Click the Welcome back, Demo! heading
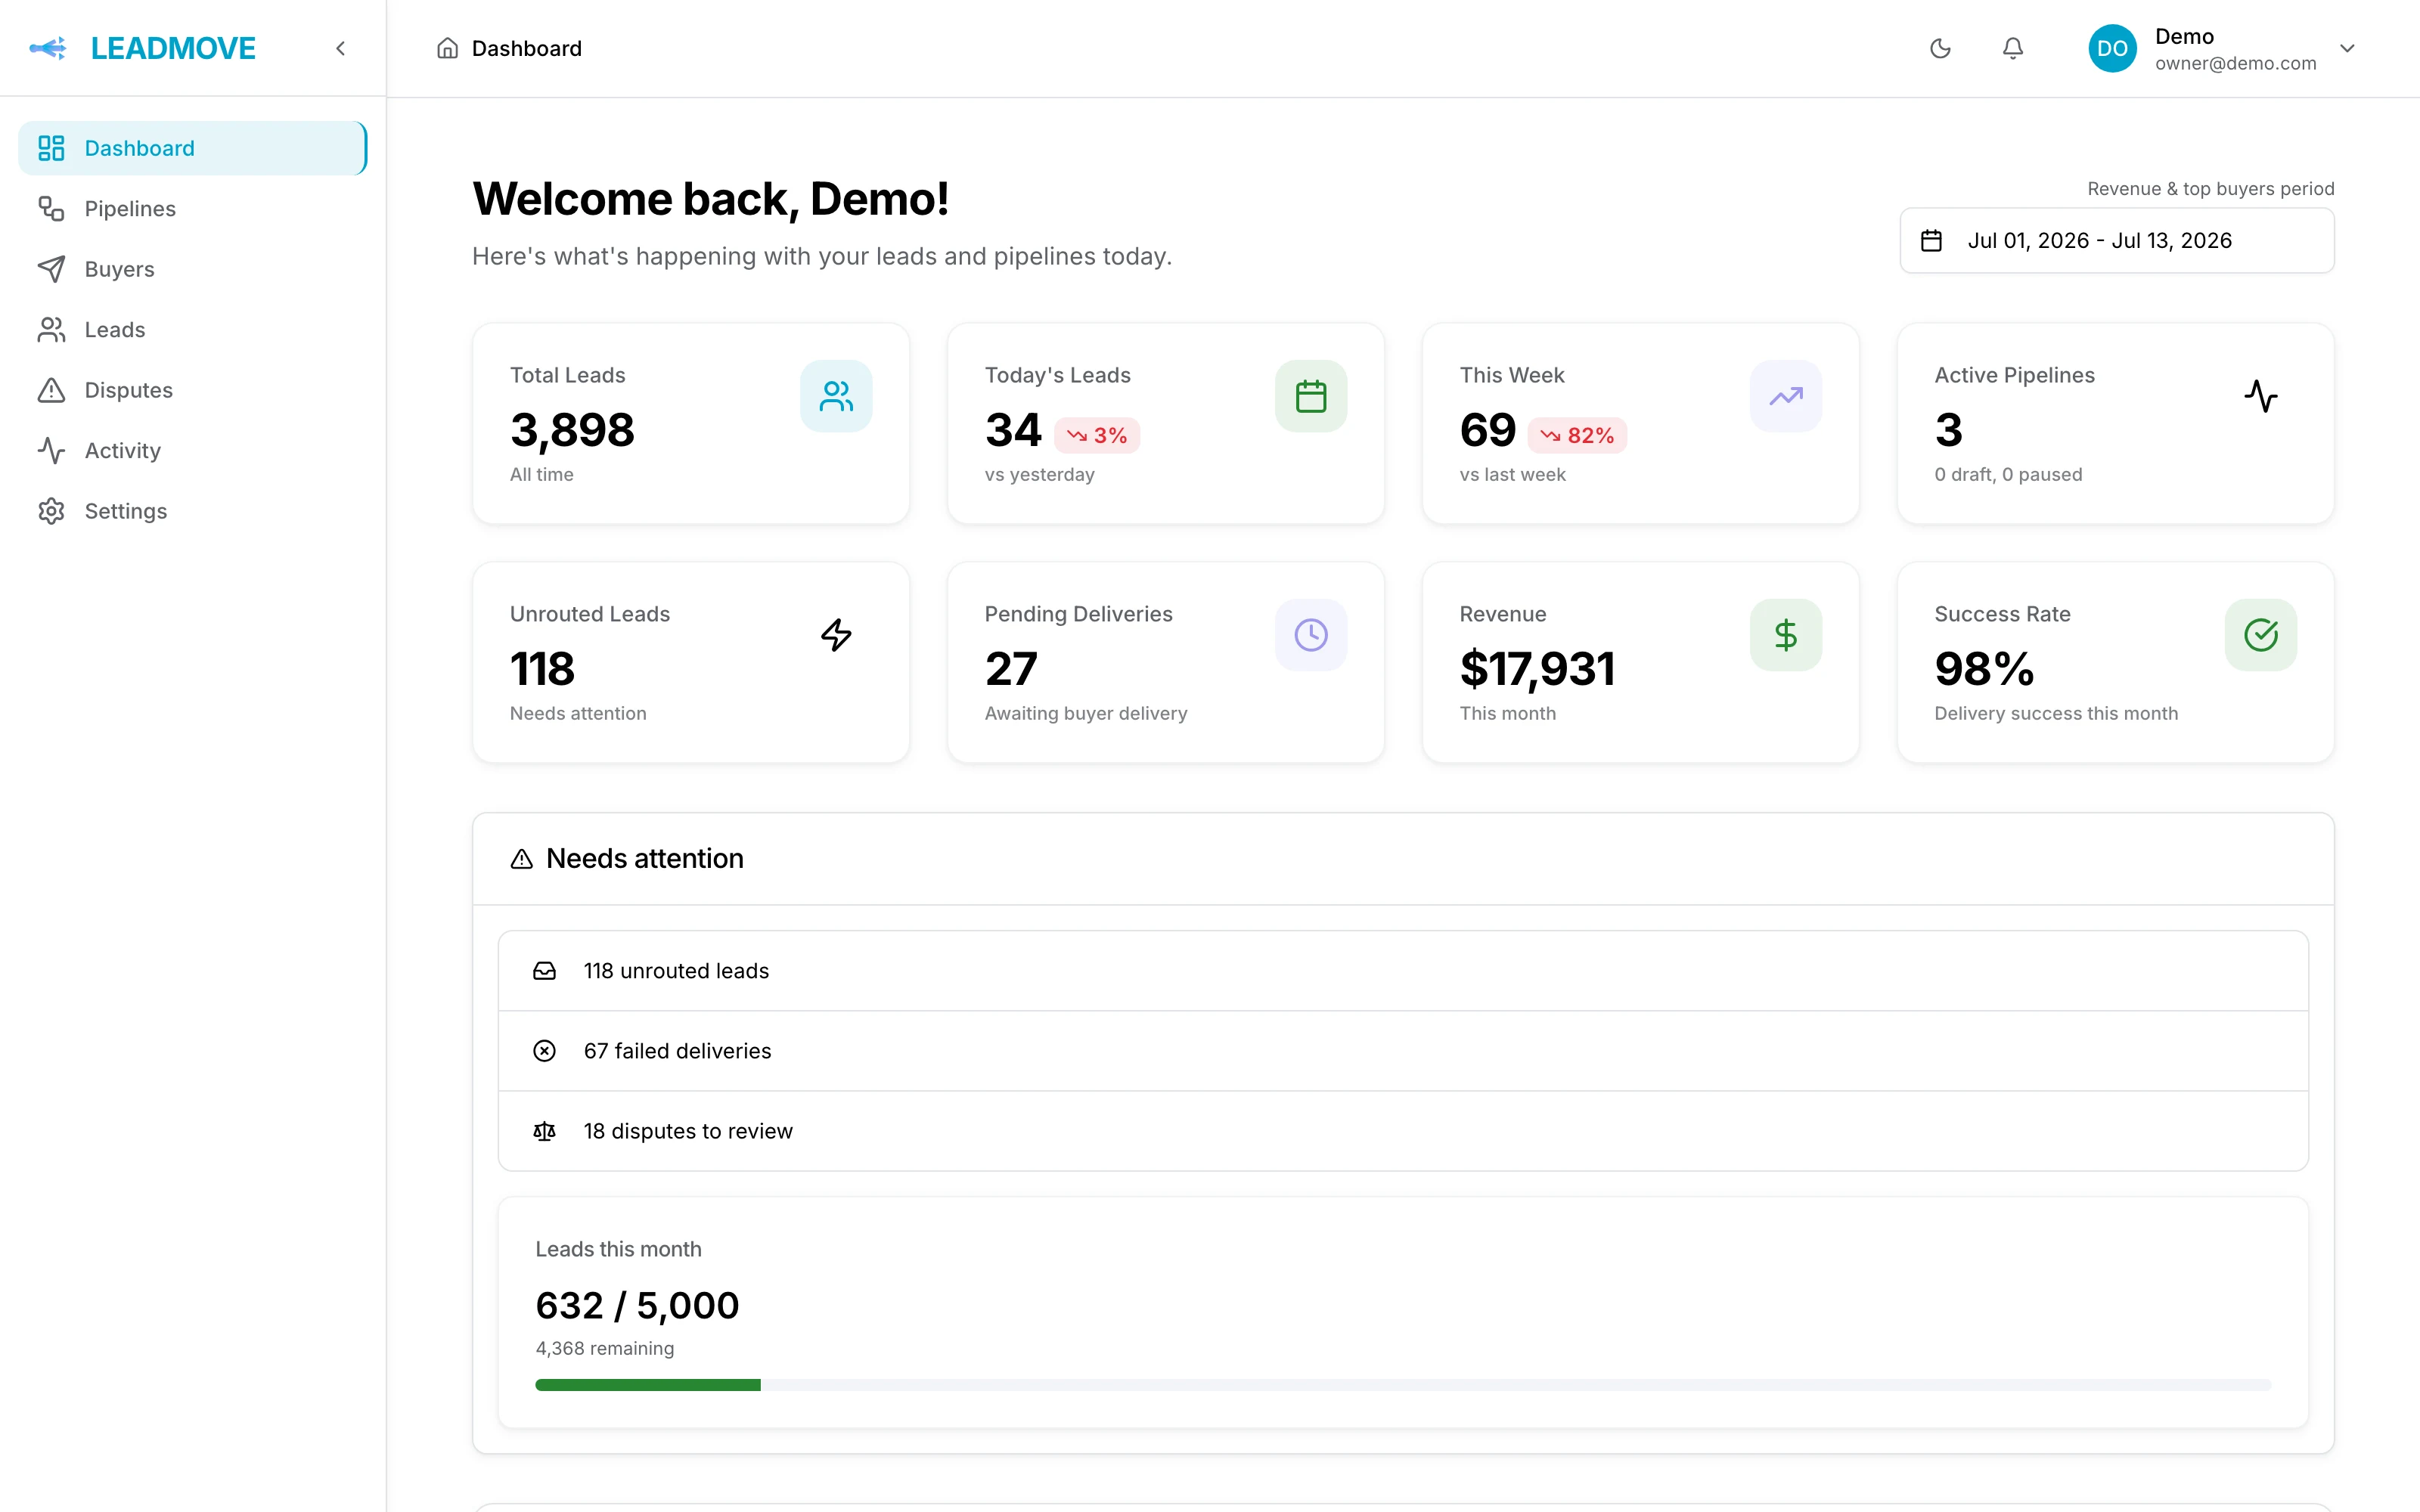Screen dimensions: 2420x1512 coord(710,199)
